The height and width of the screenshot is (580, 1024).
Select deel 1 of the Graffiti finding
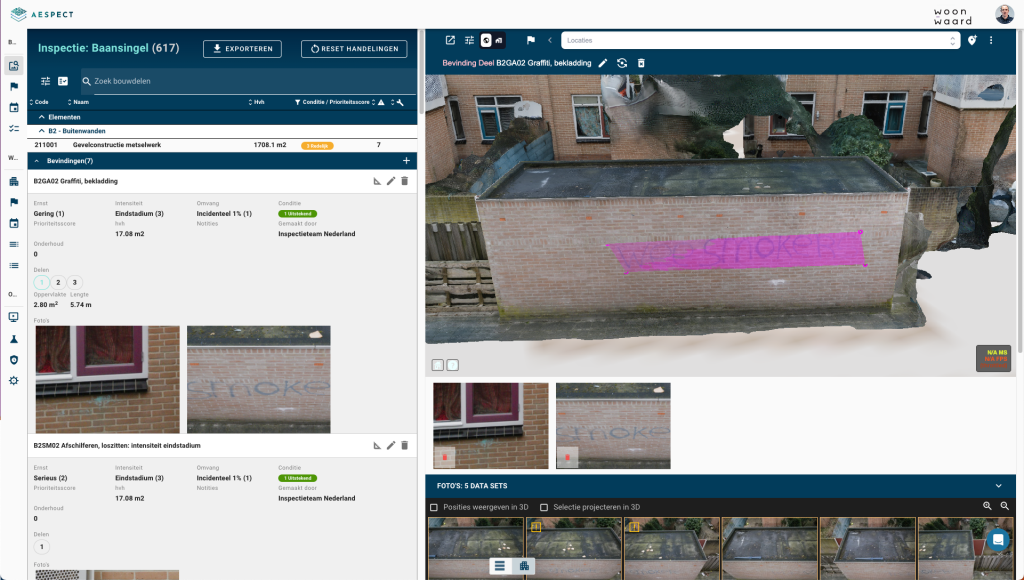42,282
